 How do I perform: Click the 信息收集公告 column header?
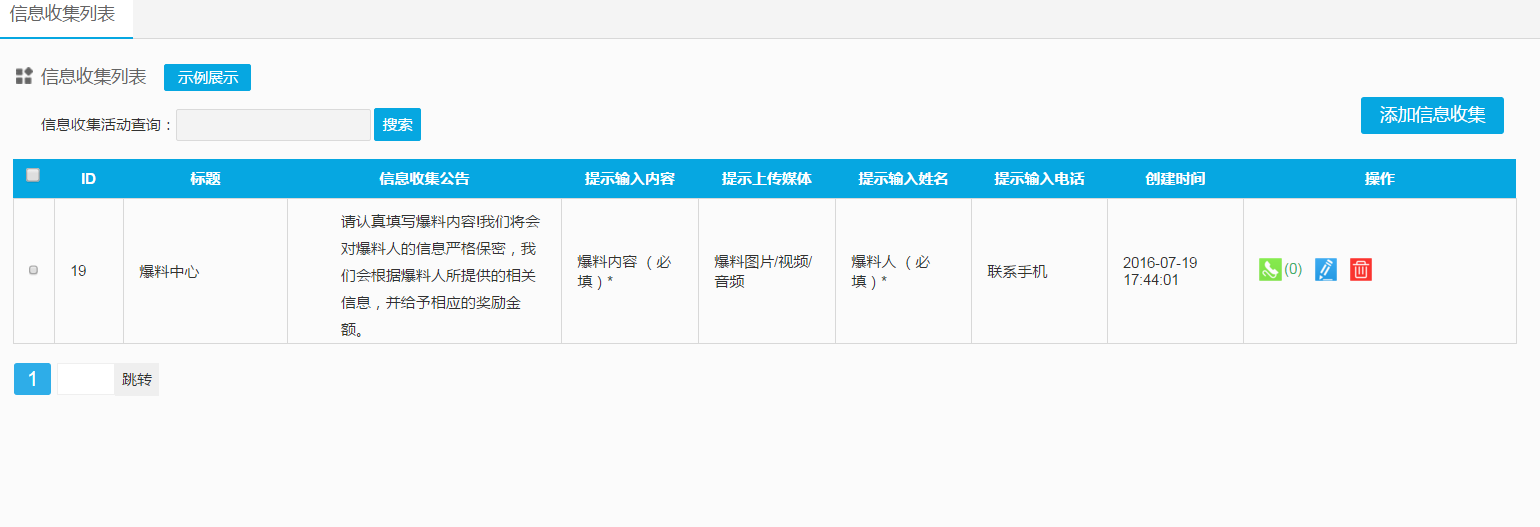tap(424, 179)
